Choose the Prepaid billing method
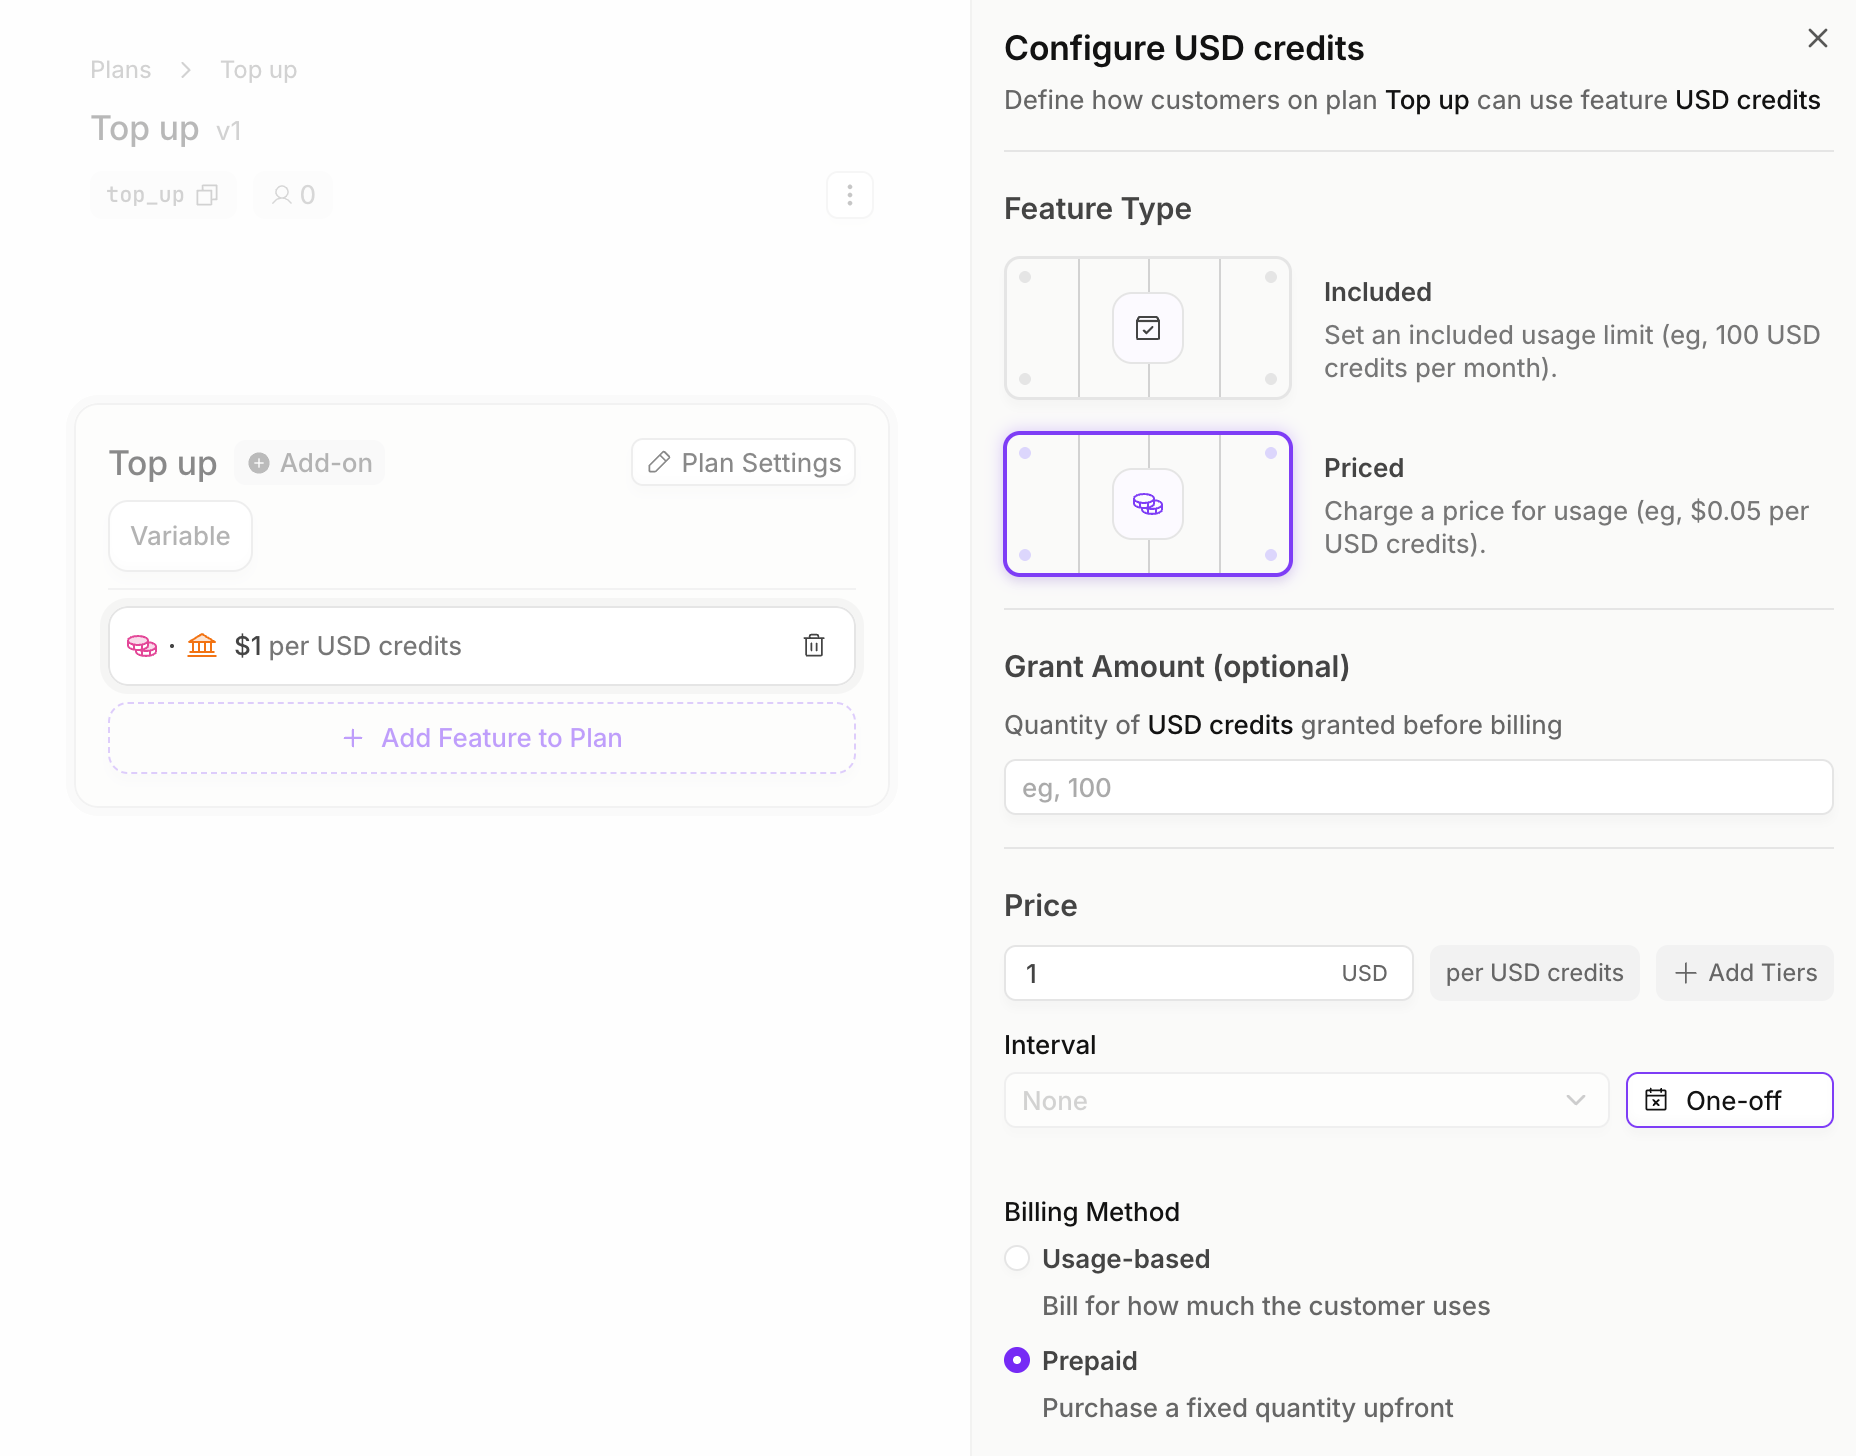The height and width of the screenshot is (1456, 1856). [1017, 1360]
